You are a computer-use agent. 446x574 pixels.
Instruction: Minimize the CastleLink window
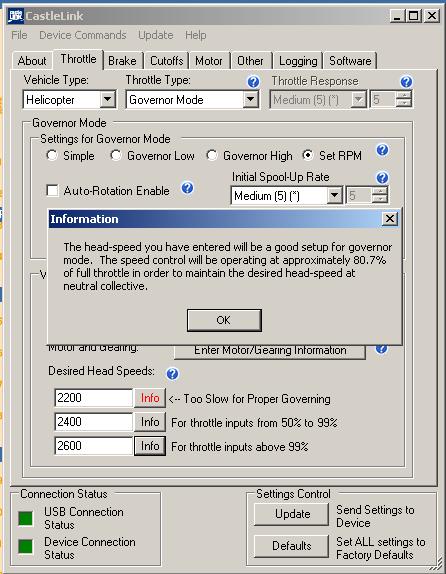[397, 16]
